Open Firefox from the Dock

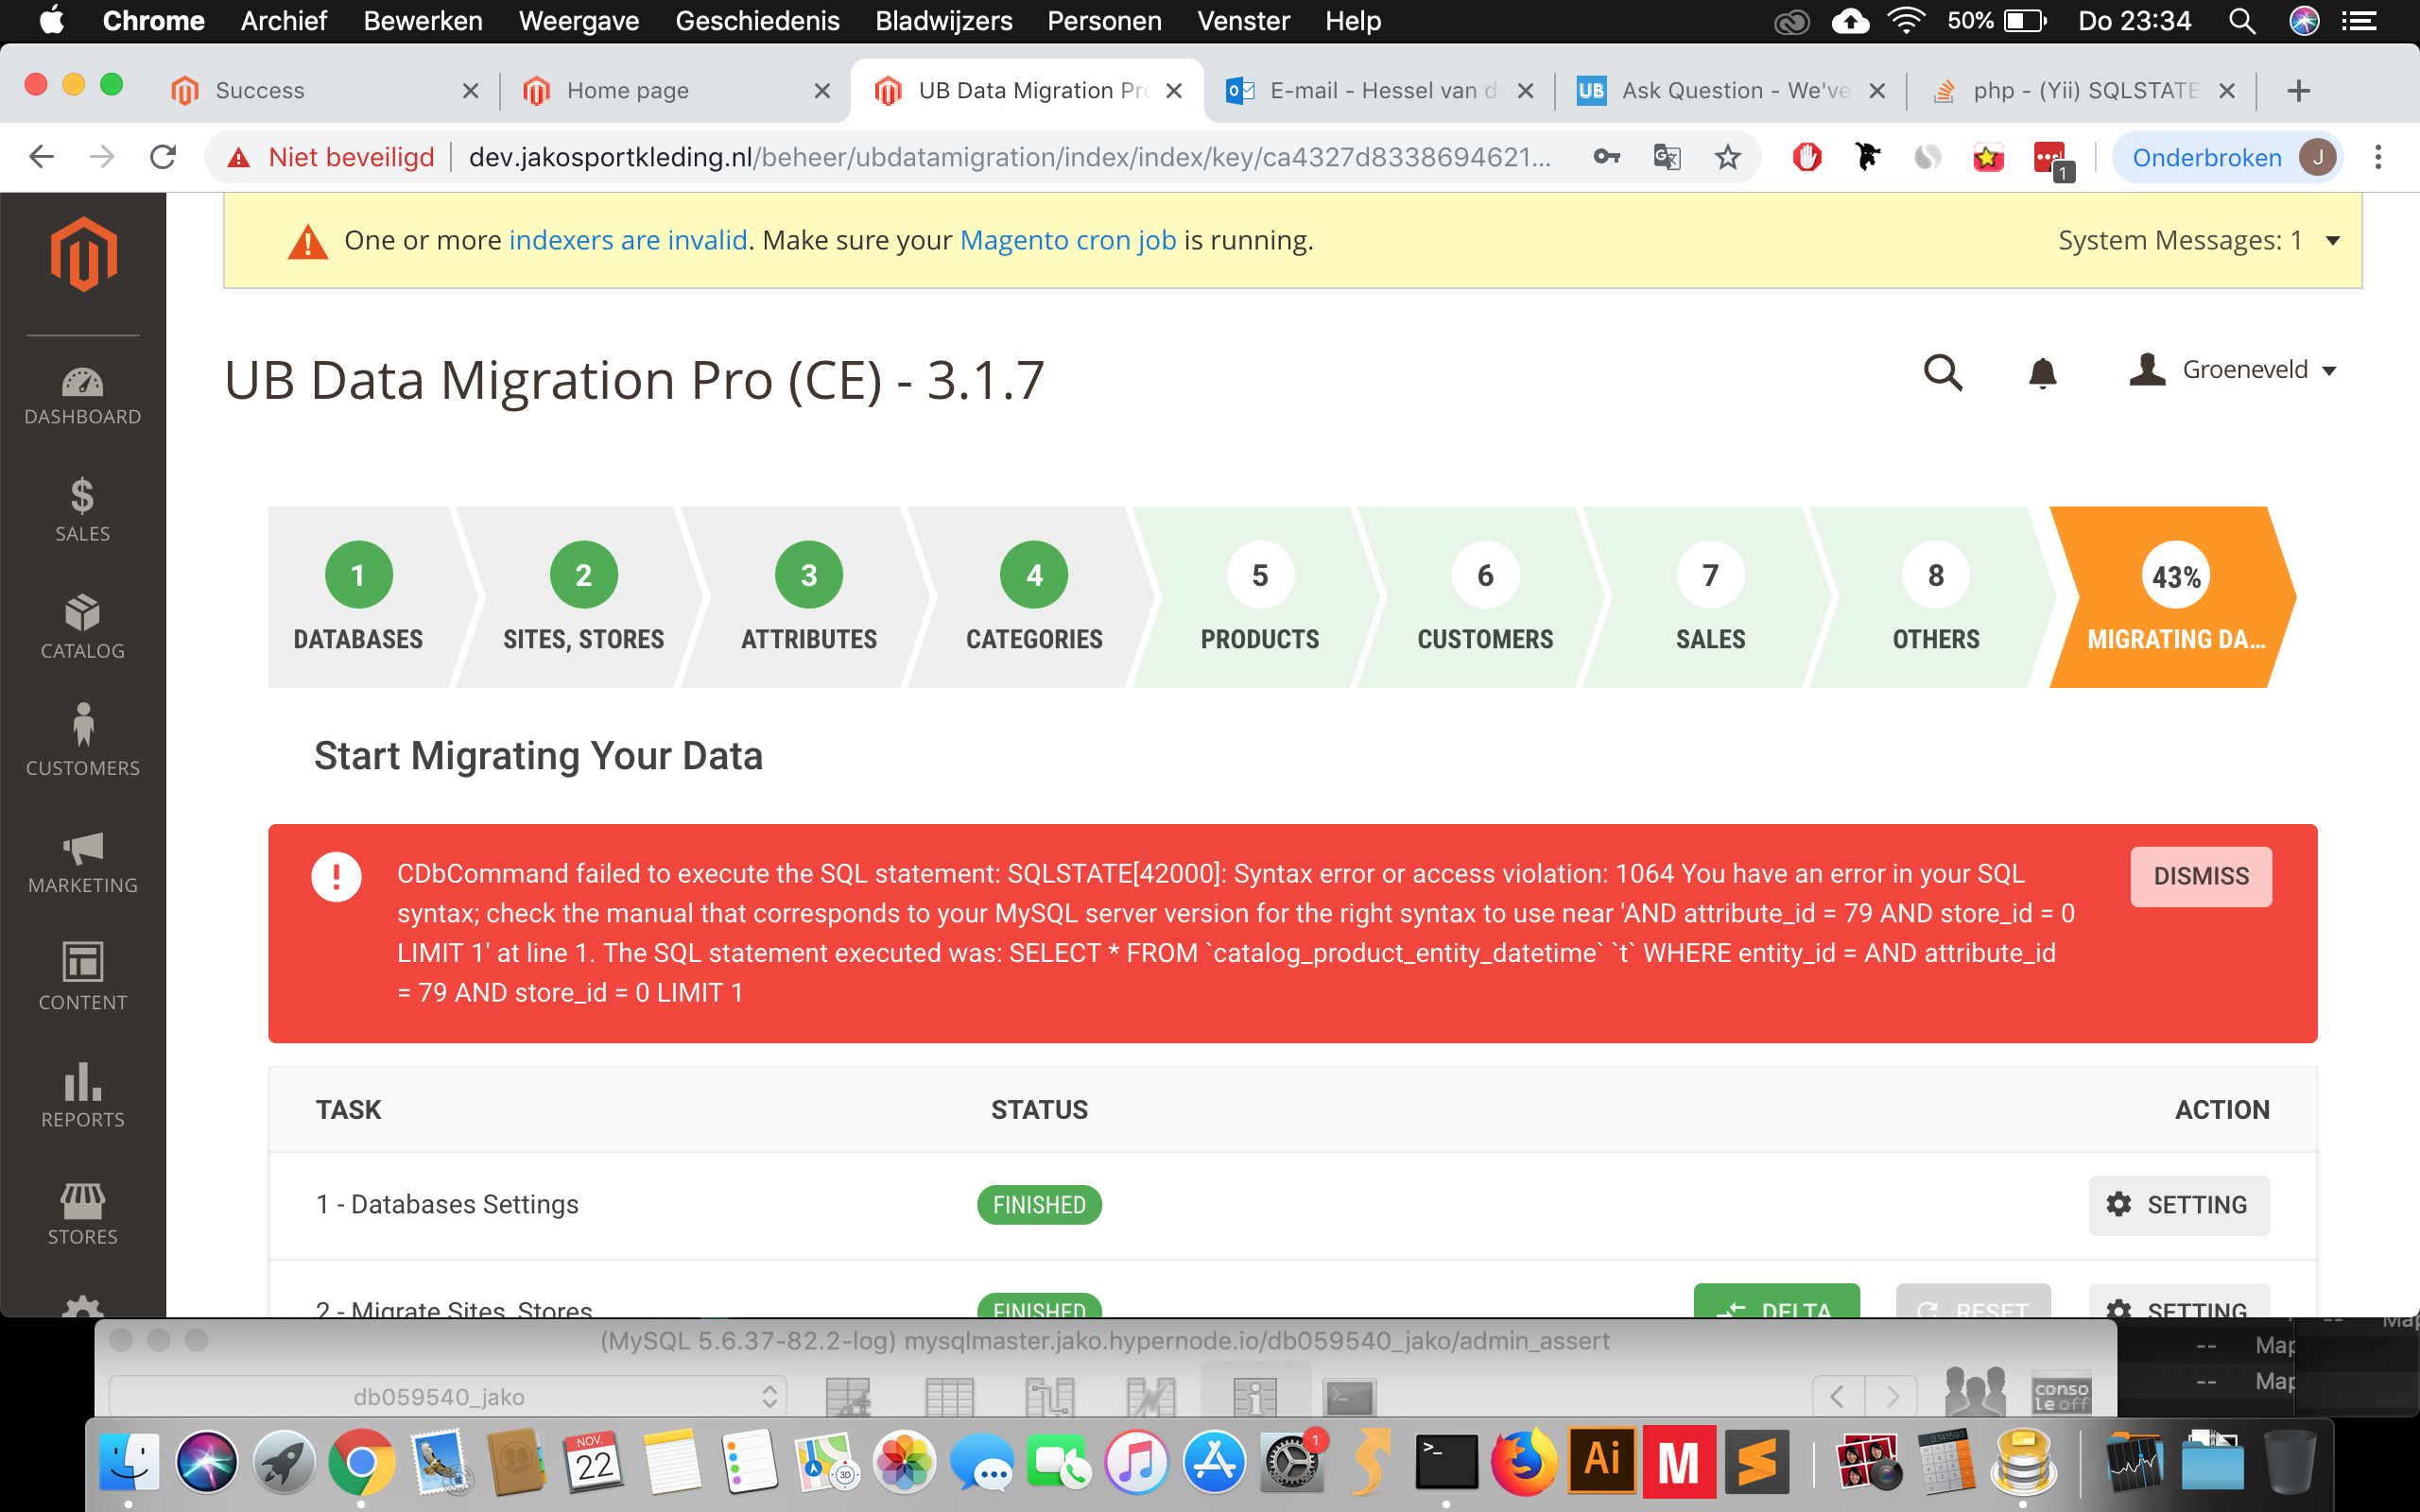pyautogui.click(x=1524, y=1463)
